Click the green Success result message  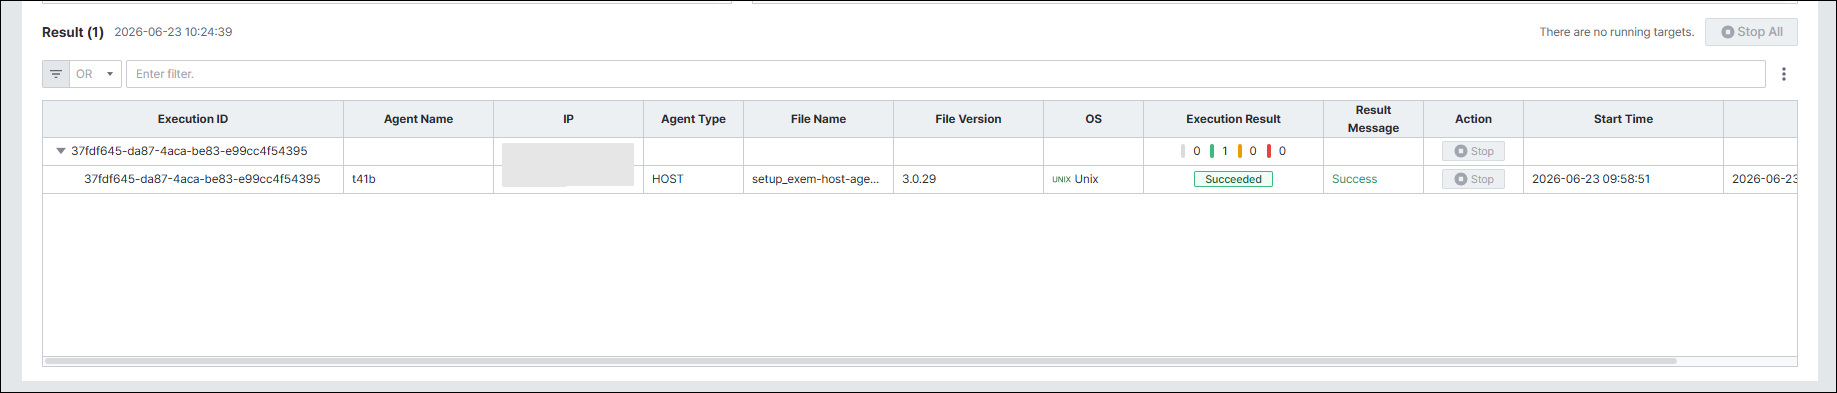click(x=1354, y=179)
